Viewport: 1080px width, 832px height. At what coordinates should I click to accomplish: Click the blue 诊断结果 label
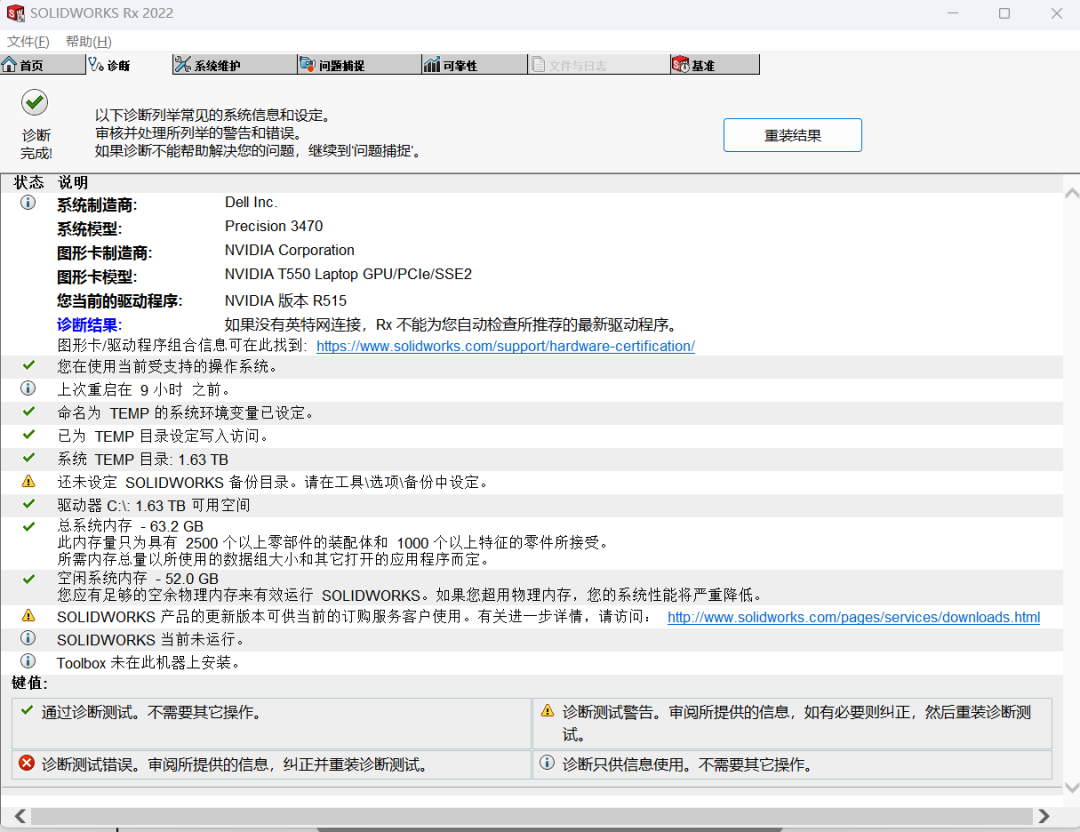[x=89, y=325]
